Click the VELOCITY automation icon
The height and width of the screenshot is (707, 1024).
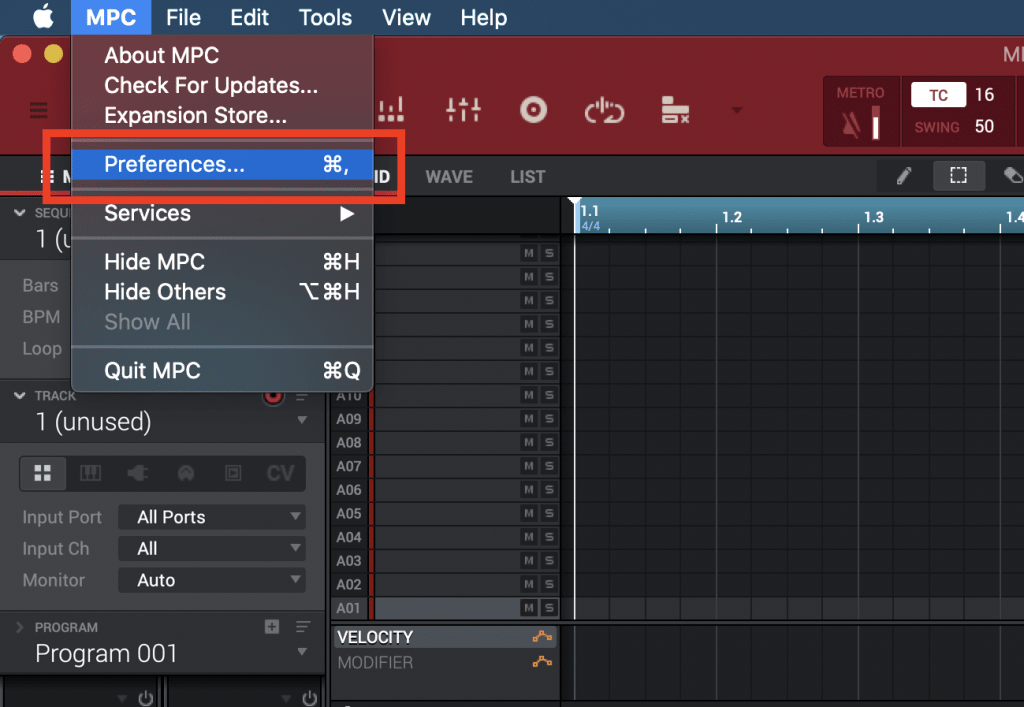[x=542, y=636]
